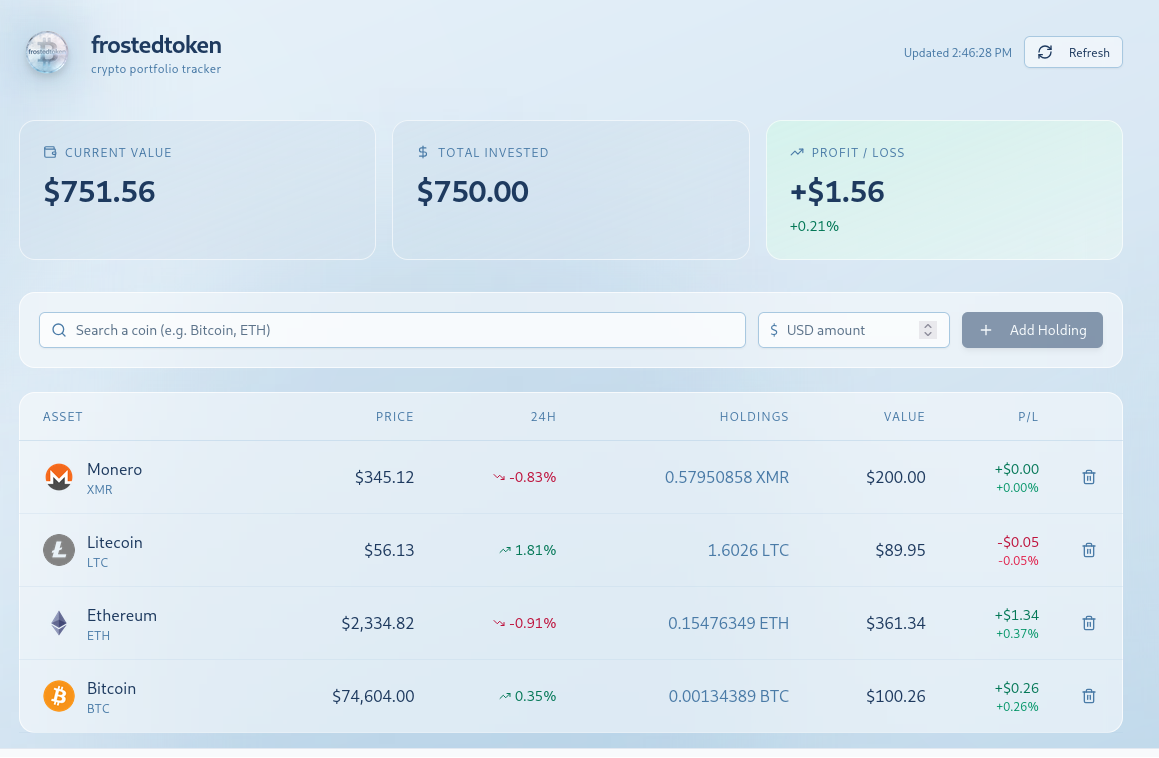This screenshot has width=1159, height=758.
Task: Click the orange Monero coin icon
Action: pyautogui.click(x=59, y=478)
